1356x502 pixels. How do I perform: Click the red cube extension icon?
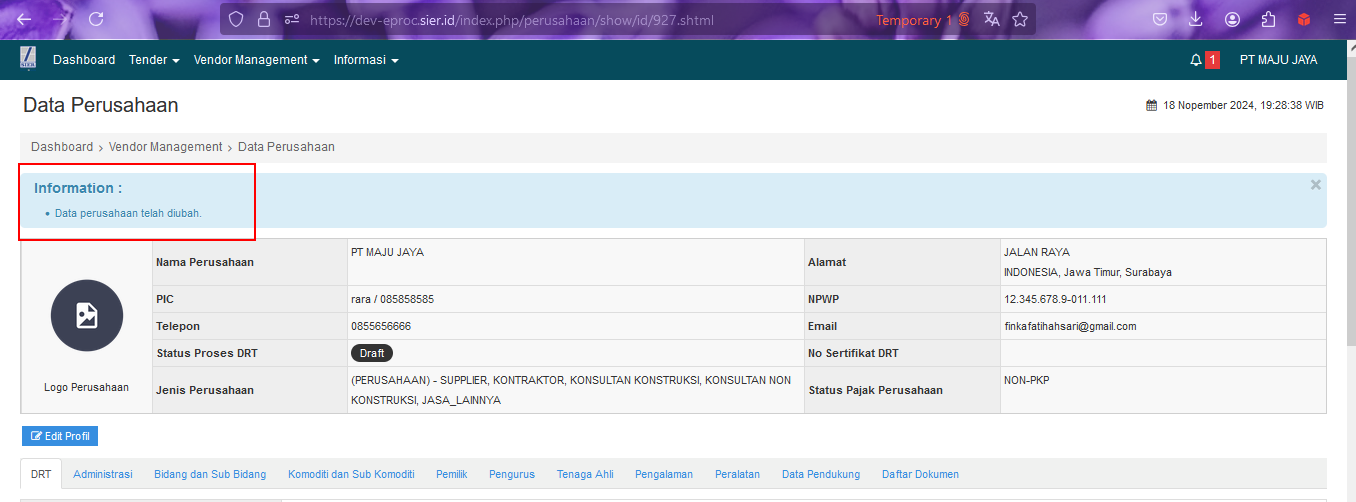click(x=1303, y=19)
